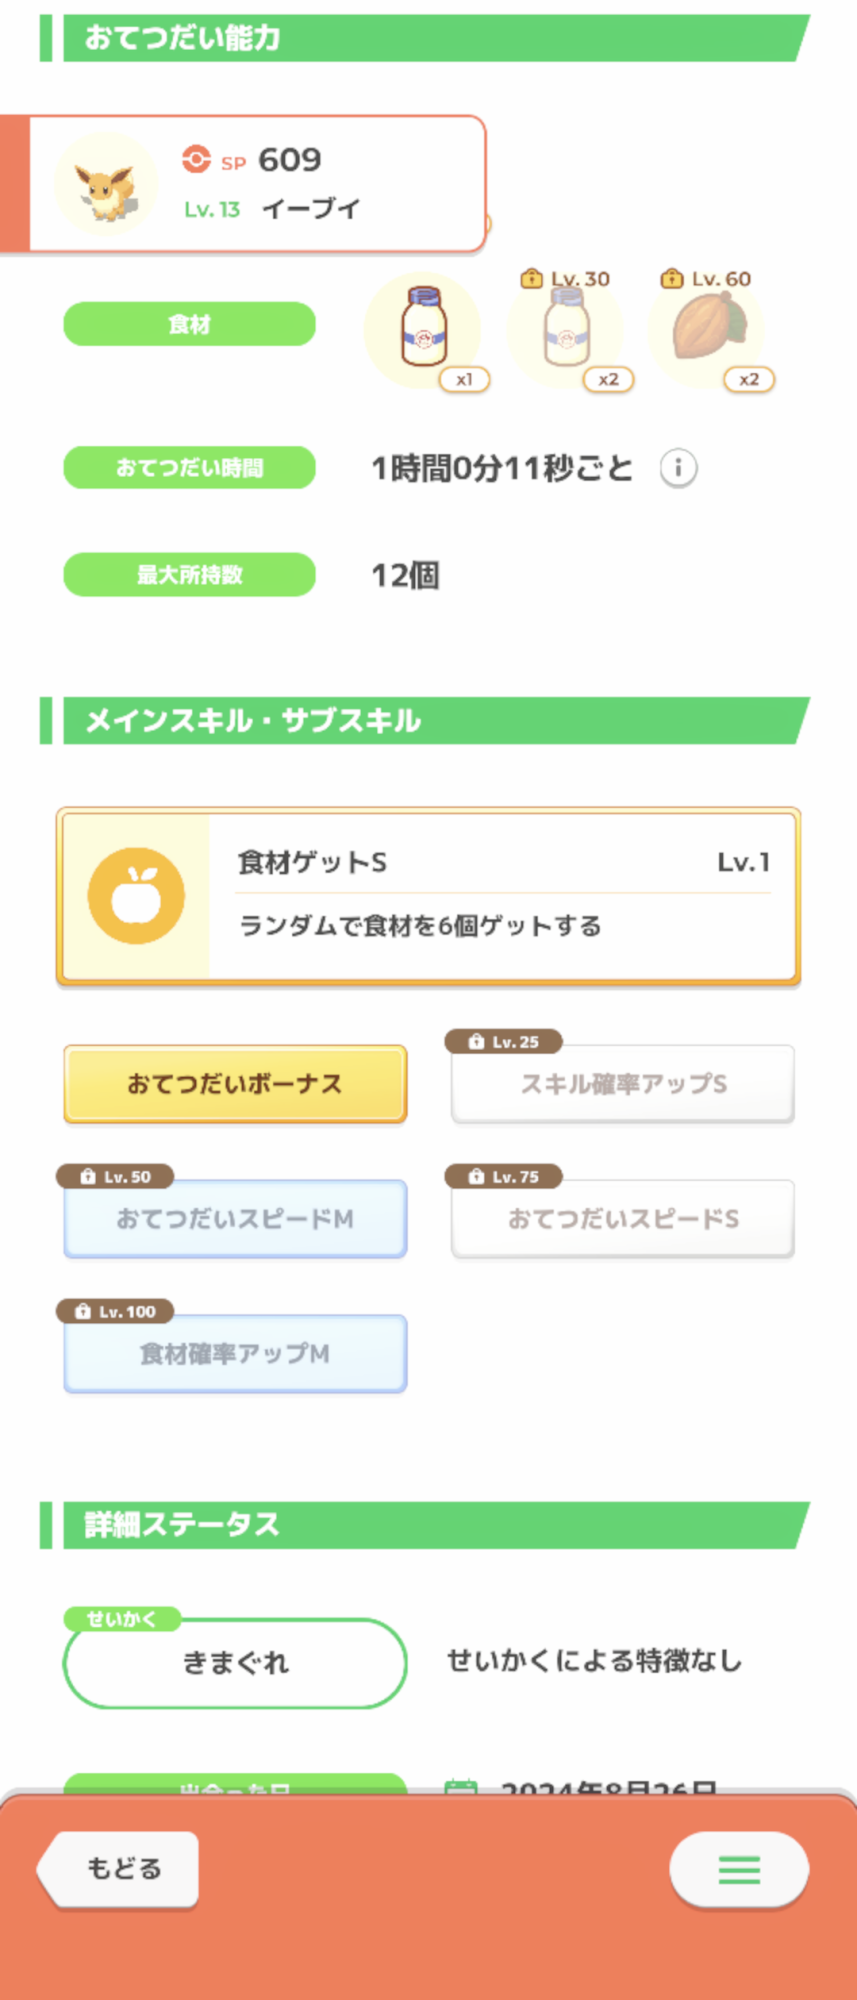
Task: Open the helping time info icon
Action: [678, 468]
